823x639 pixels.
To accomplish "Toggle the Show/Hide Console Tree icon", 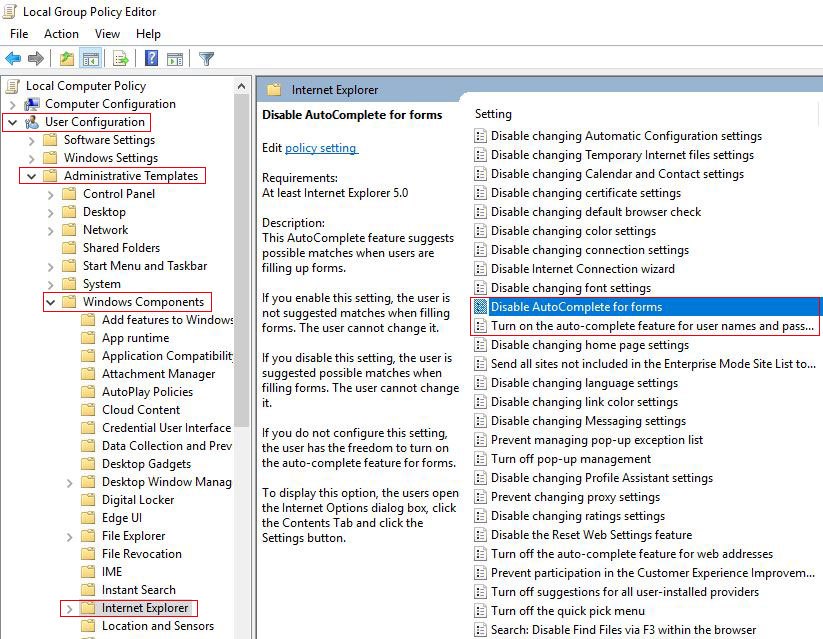I will tap(90, 58).
